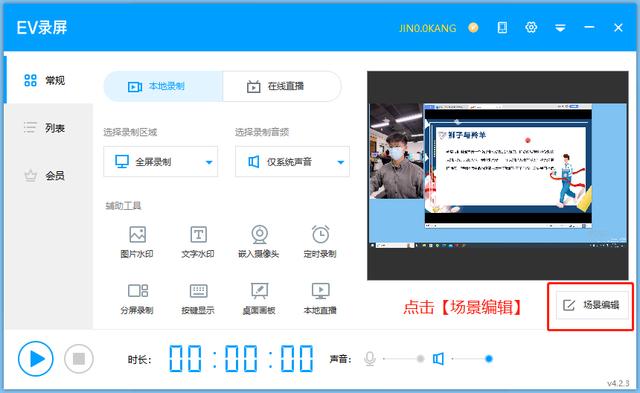Select the 常规 sidebar item
Viewport: 640px width, 393px height.
coord(49,80)
